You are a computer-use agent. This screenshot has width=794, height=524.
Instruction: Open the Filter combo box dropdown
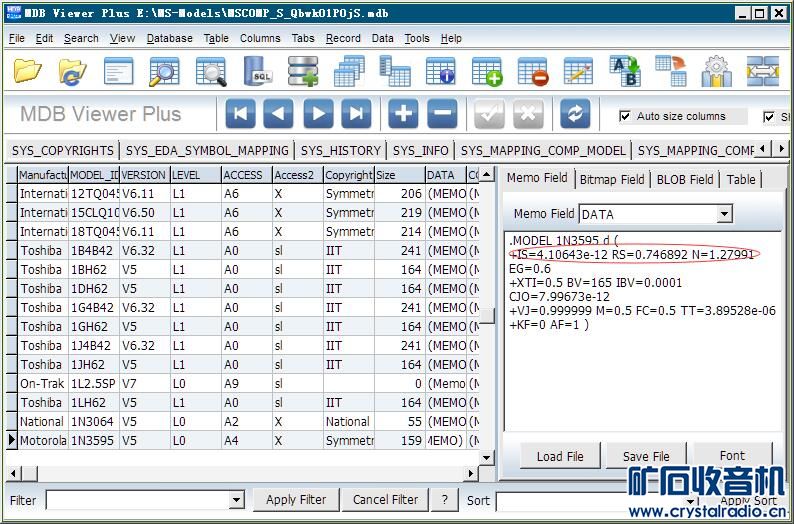(236, 500)
